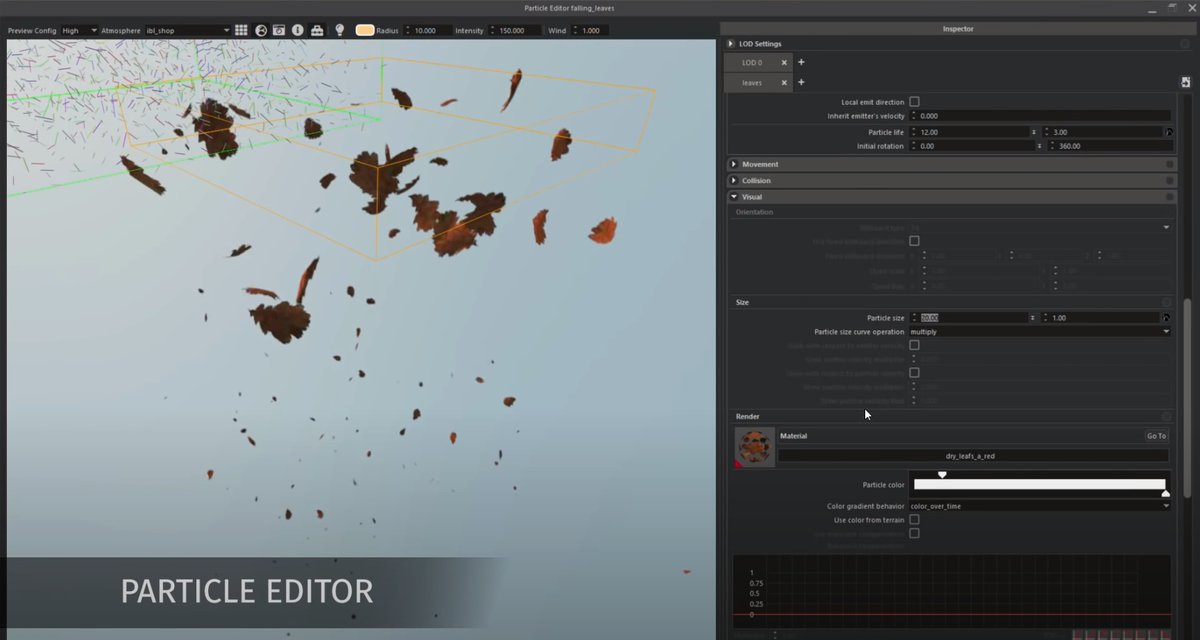Open the Color gradient behavior dropdown
1200x640 pixels.
coord(1038,506)
